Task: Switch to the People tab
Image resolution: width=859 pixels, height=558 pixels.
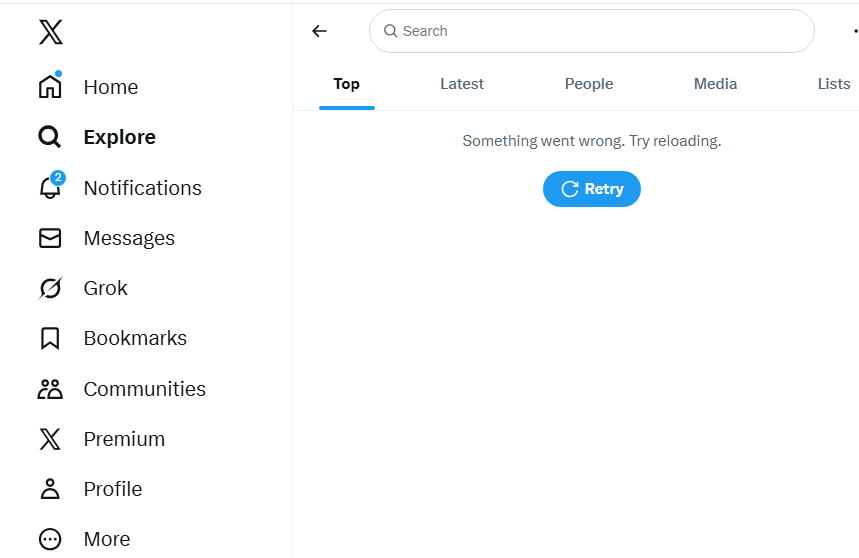Action: click(x=589, y=84)
